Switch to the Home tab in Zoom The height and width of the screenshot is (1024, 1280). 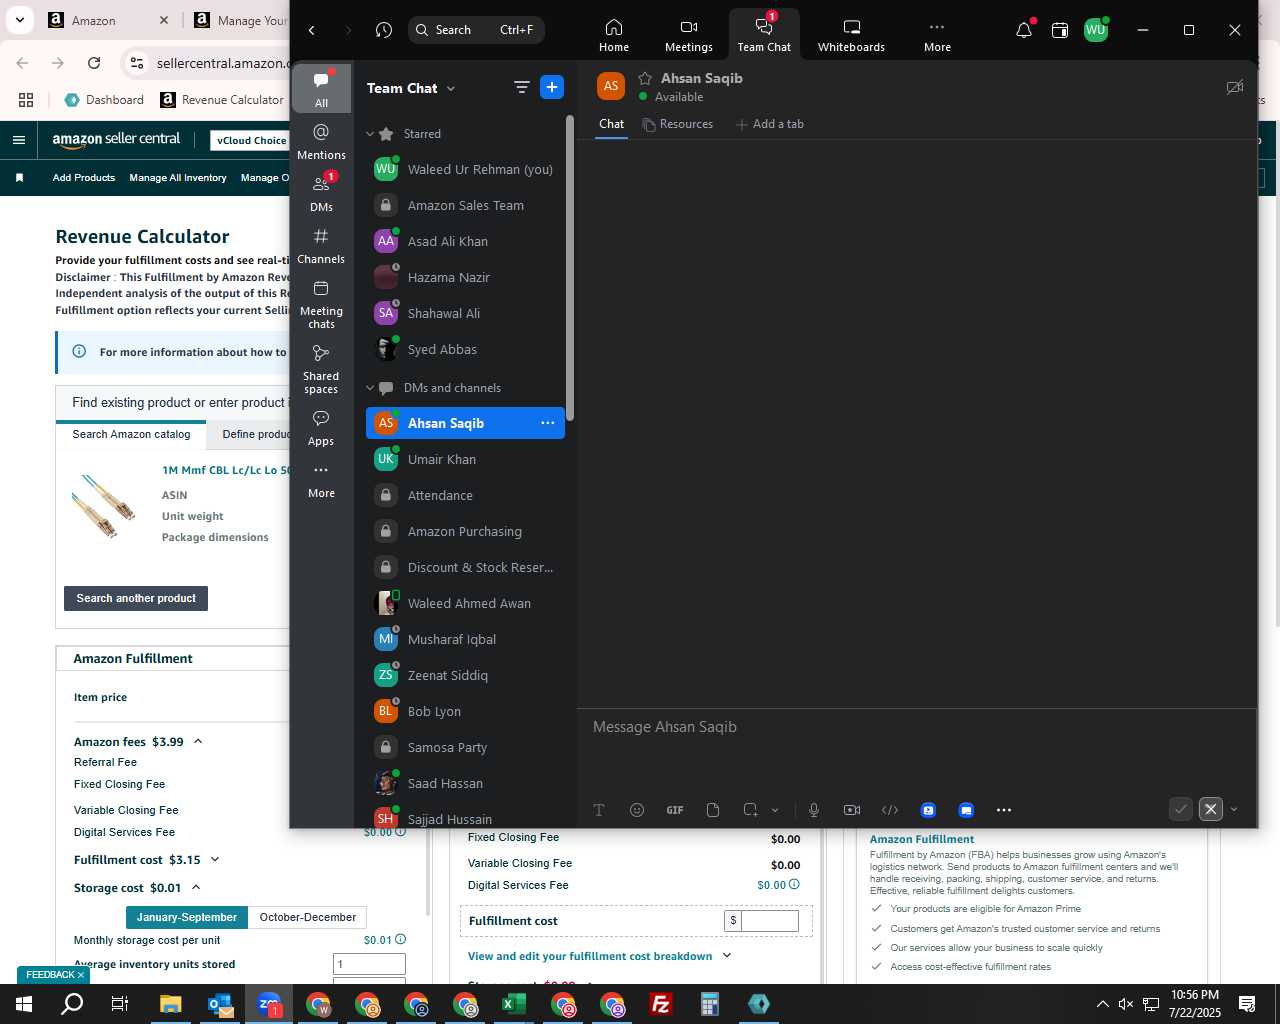[614, 35]
